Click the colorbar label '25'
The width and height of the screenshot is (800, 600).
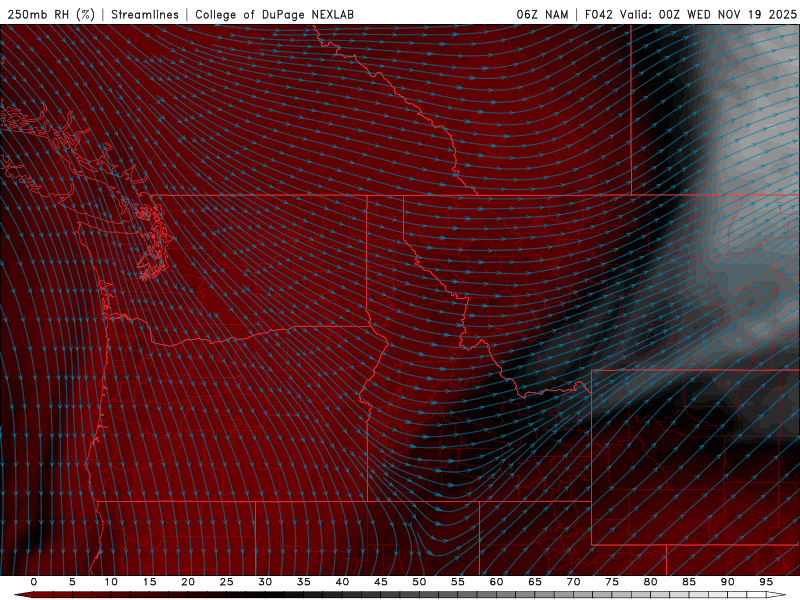click(x=227, y=582)
